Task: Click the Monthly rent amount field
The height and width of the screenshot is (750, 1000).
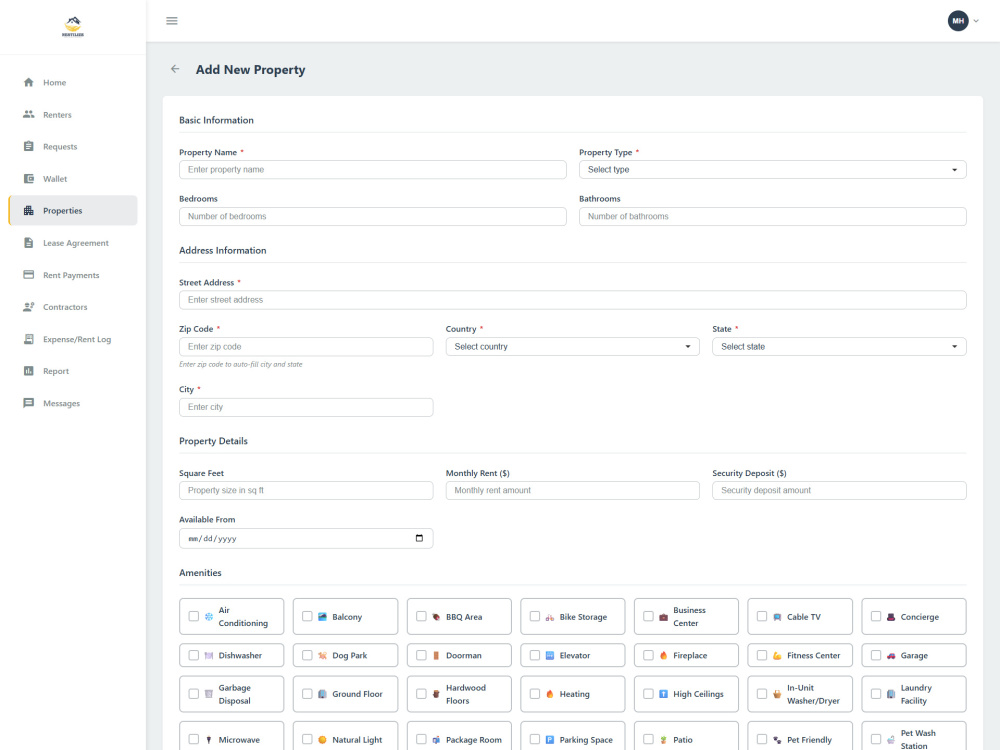Action: (x=572, y=490)
